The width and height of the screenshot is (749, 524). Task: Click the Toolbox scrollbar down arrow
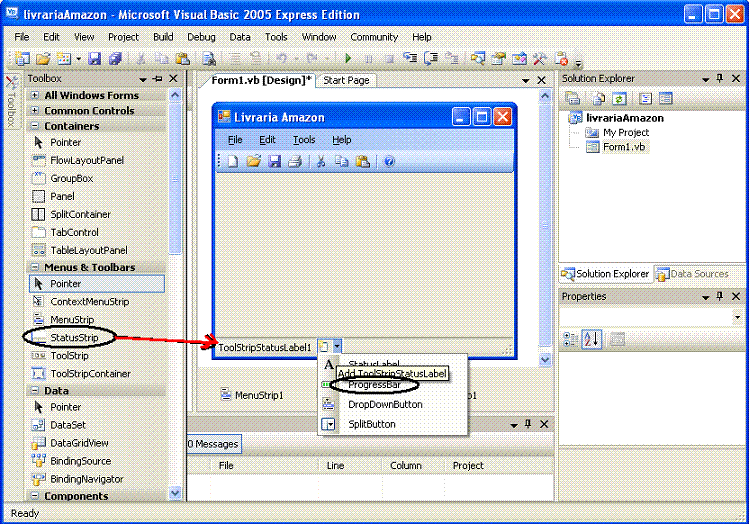(175, 493)
